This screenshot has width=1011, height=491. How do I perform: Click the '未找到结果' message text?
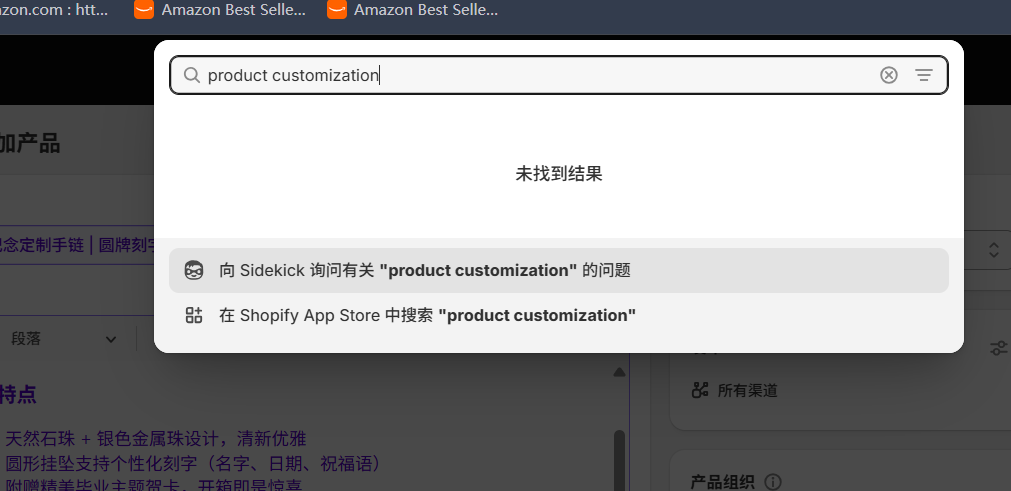tap(558, 174)
